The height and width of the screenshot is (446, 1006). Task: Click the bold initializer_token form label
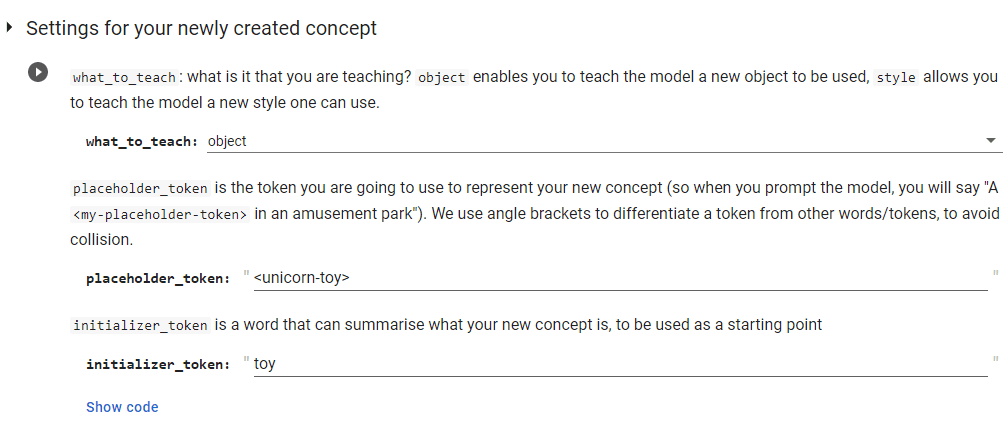point(158,365)
